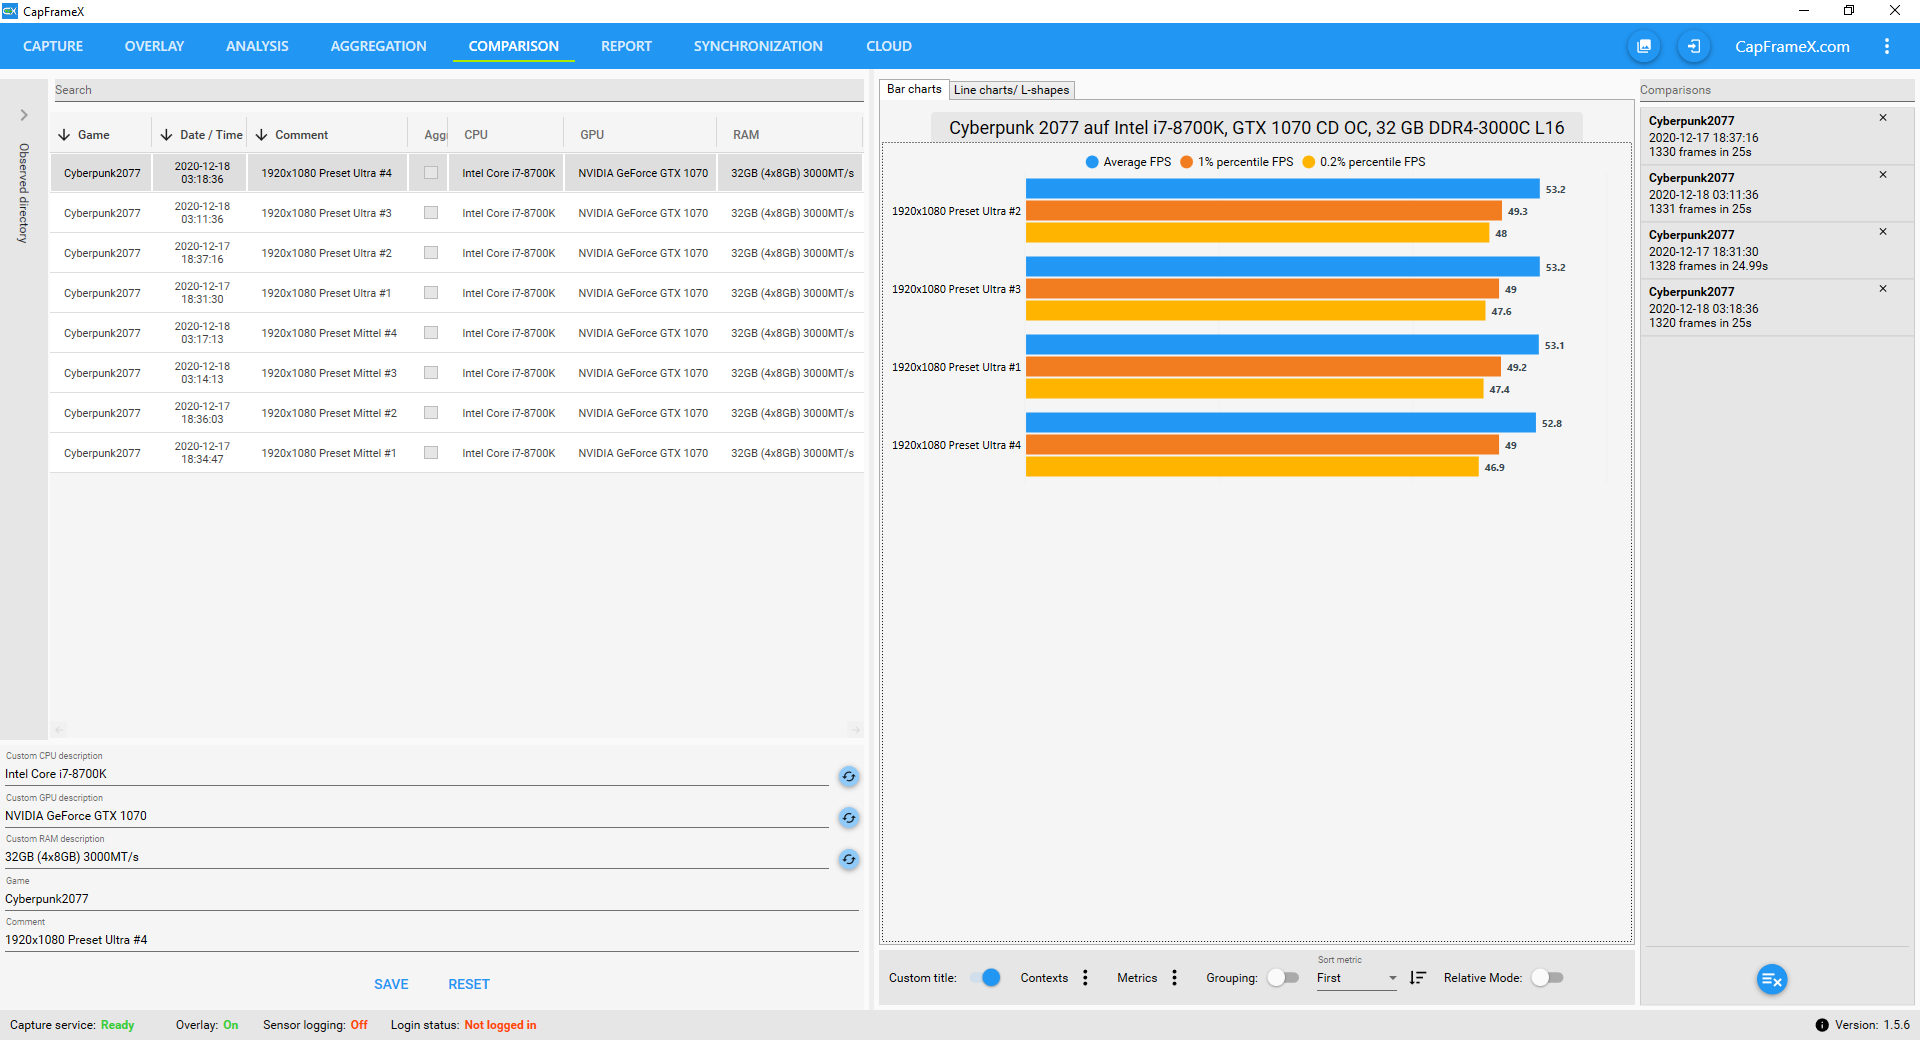Screen dimensions: 1920x1040
Task: Remove comparison dated 2020-12-18 03:18:36
Action: [x=1882, y=289]
